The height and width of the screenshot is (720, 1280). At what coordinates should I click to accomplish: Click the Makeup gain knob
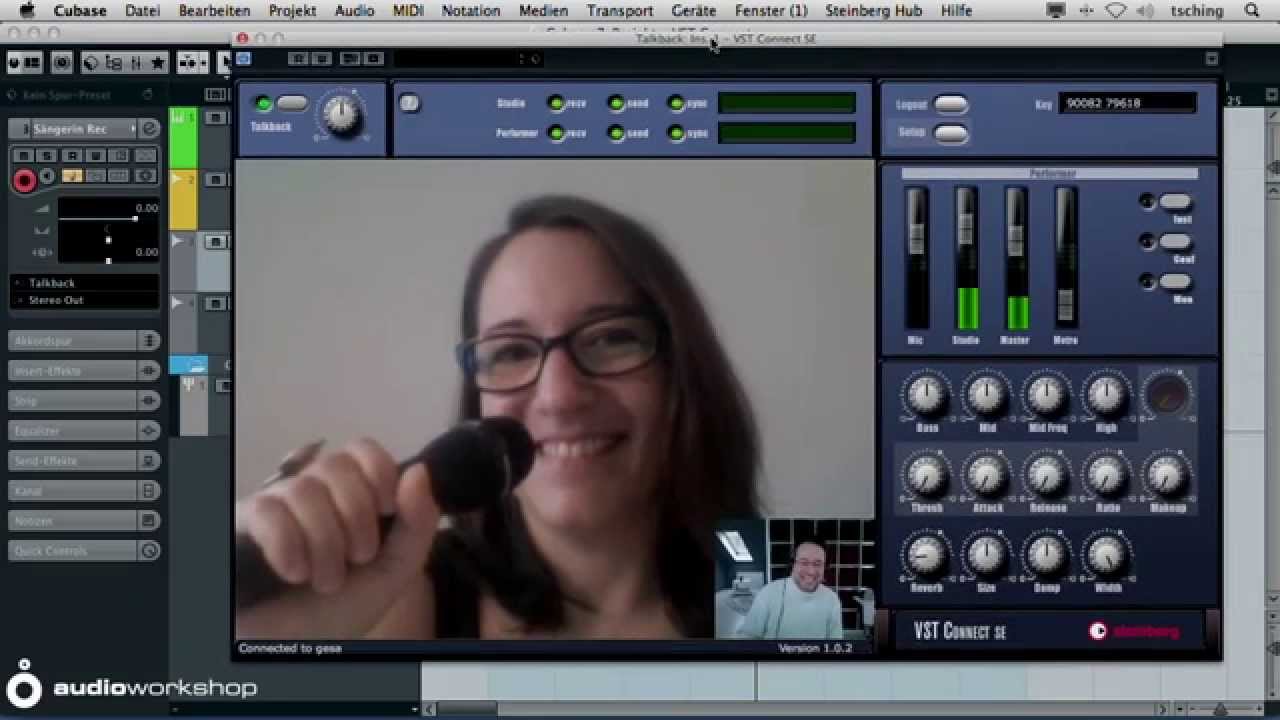click(x=1166, y=475)
